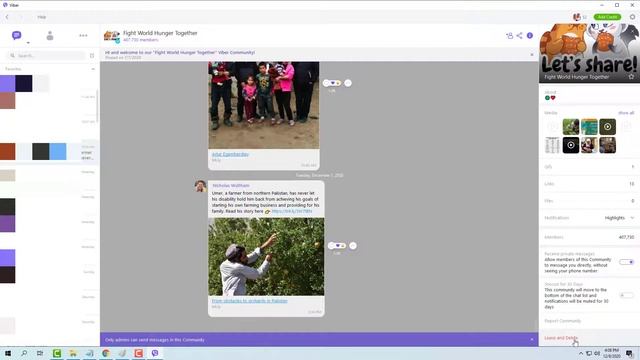
Task: Open the Files row in info panel
Action: 589,201
